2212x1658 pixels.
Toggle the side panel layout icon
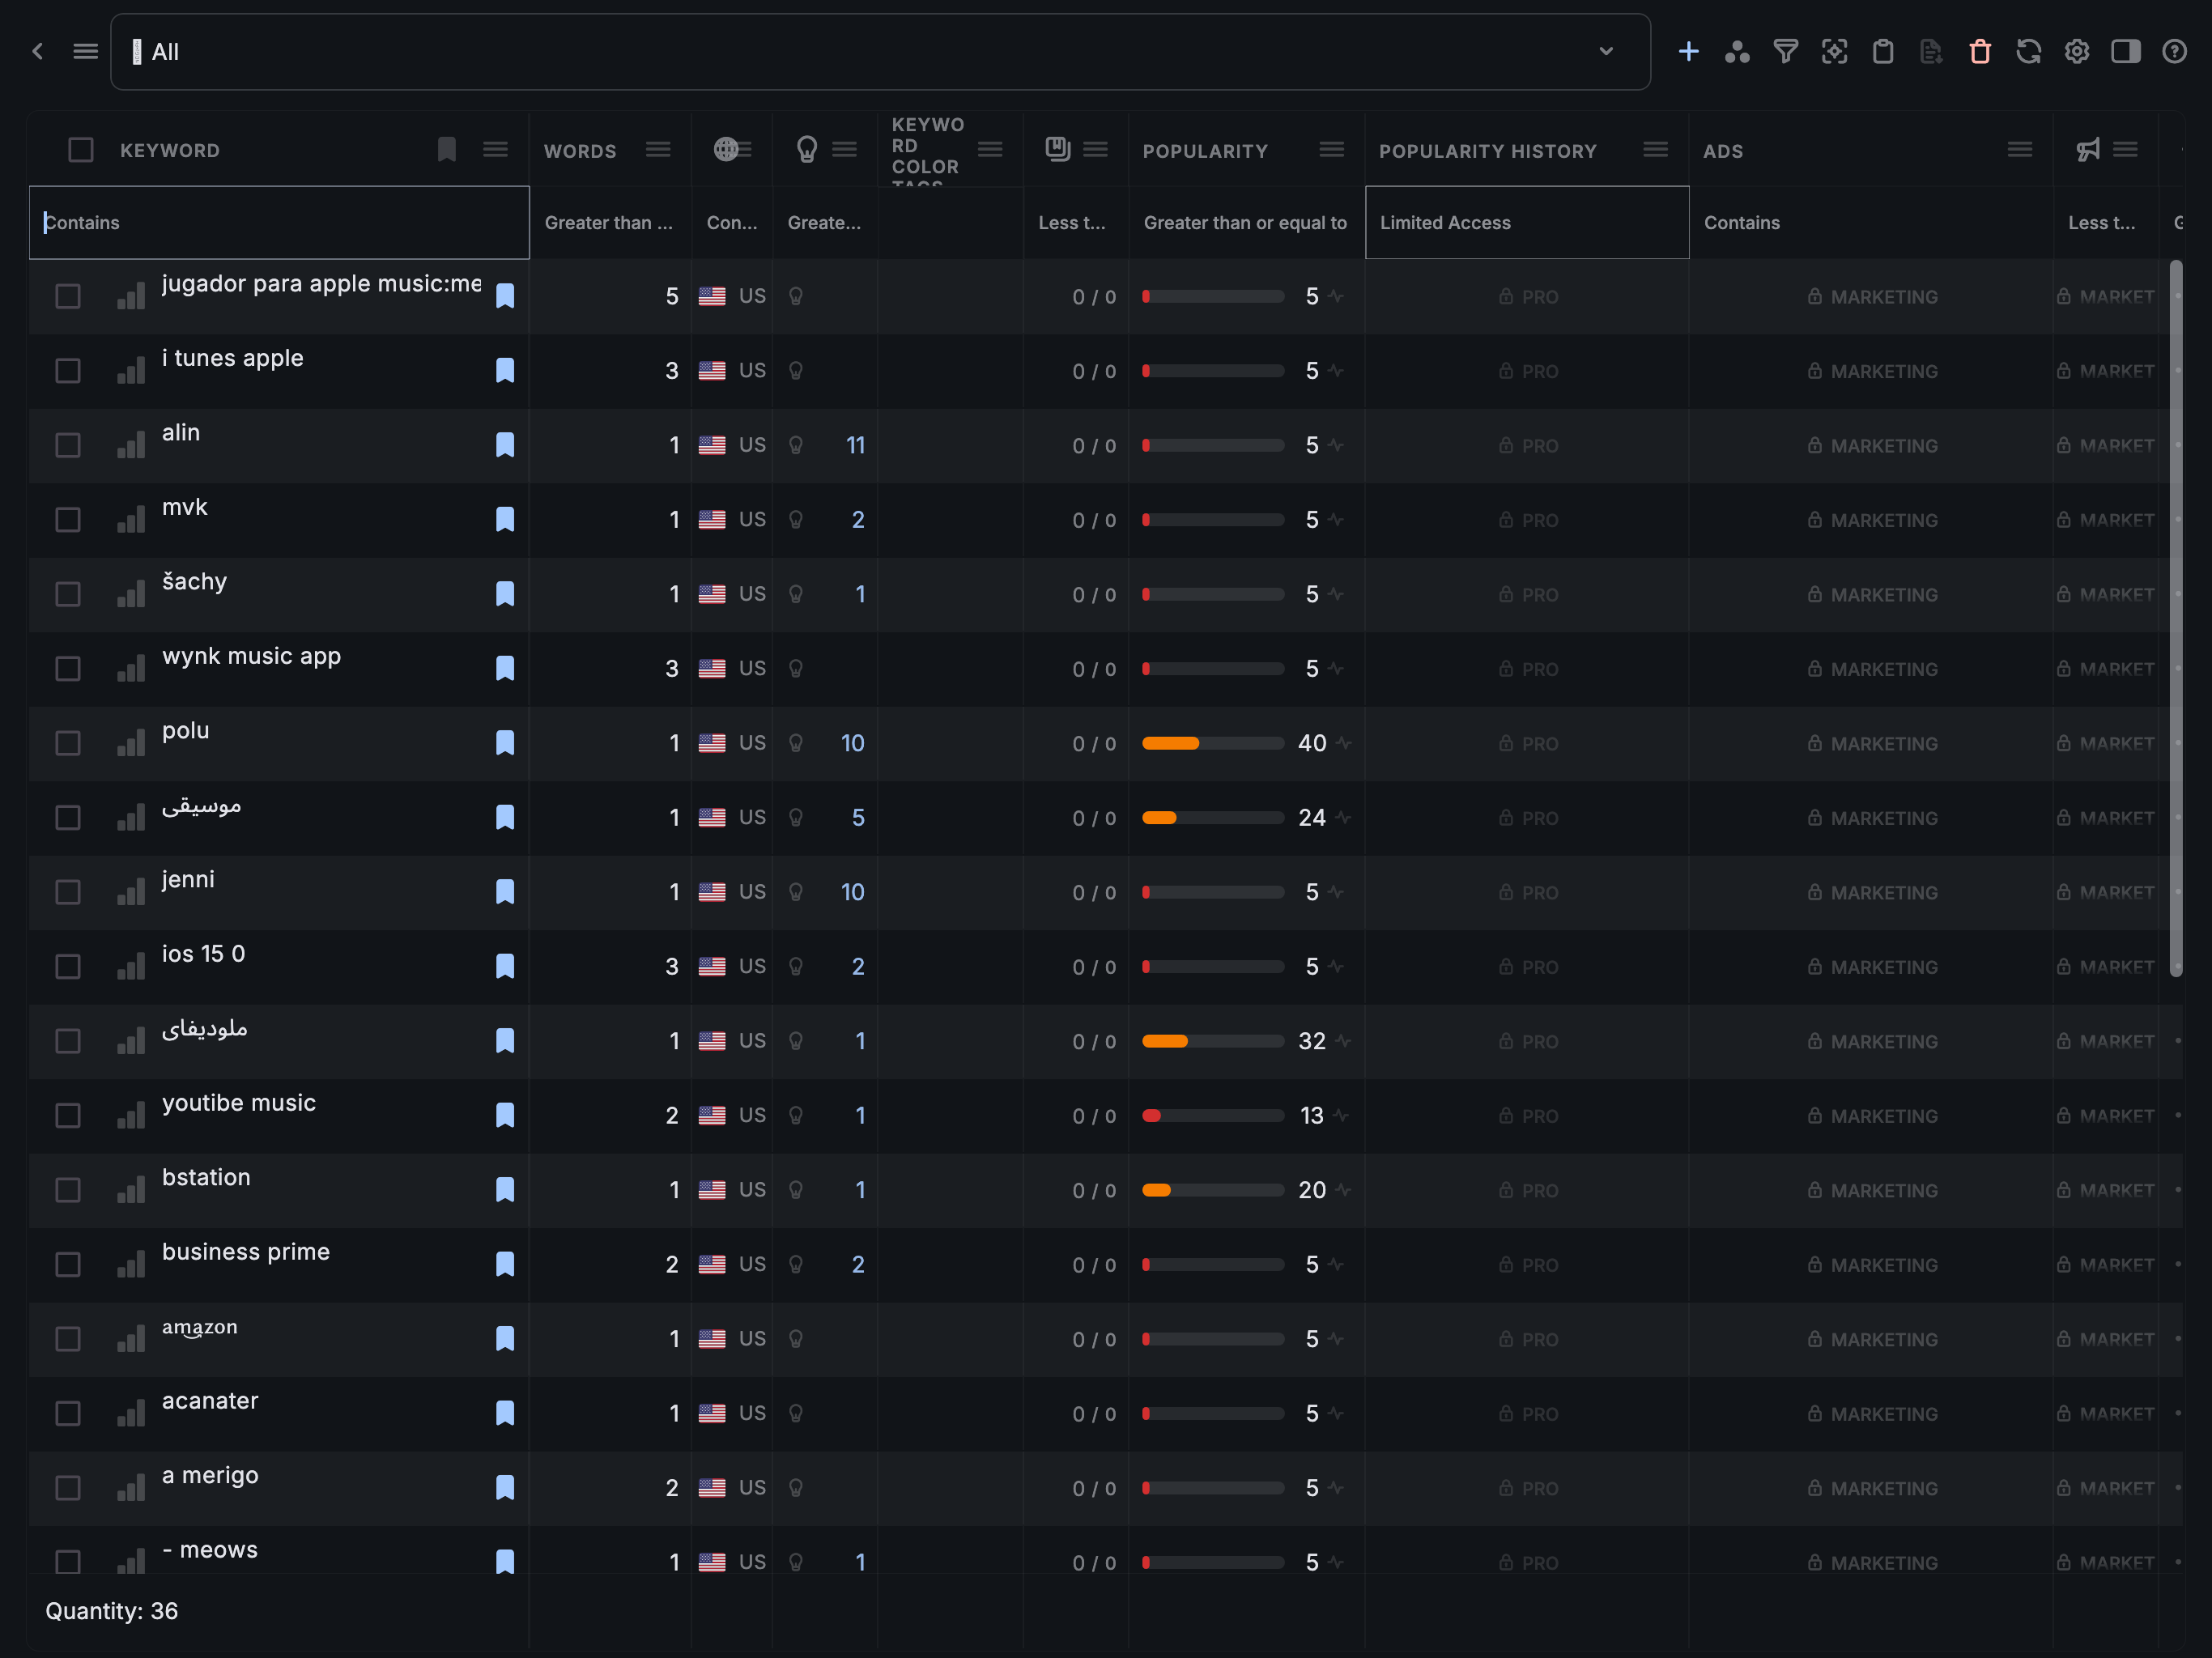[x=2125, y=52]
